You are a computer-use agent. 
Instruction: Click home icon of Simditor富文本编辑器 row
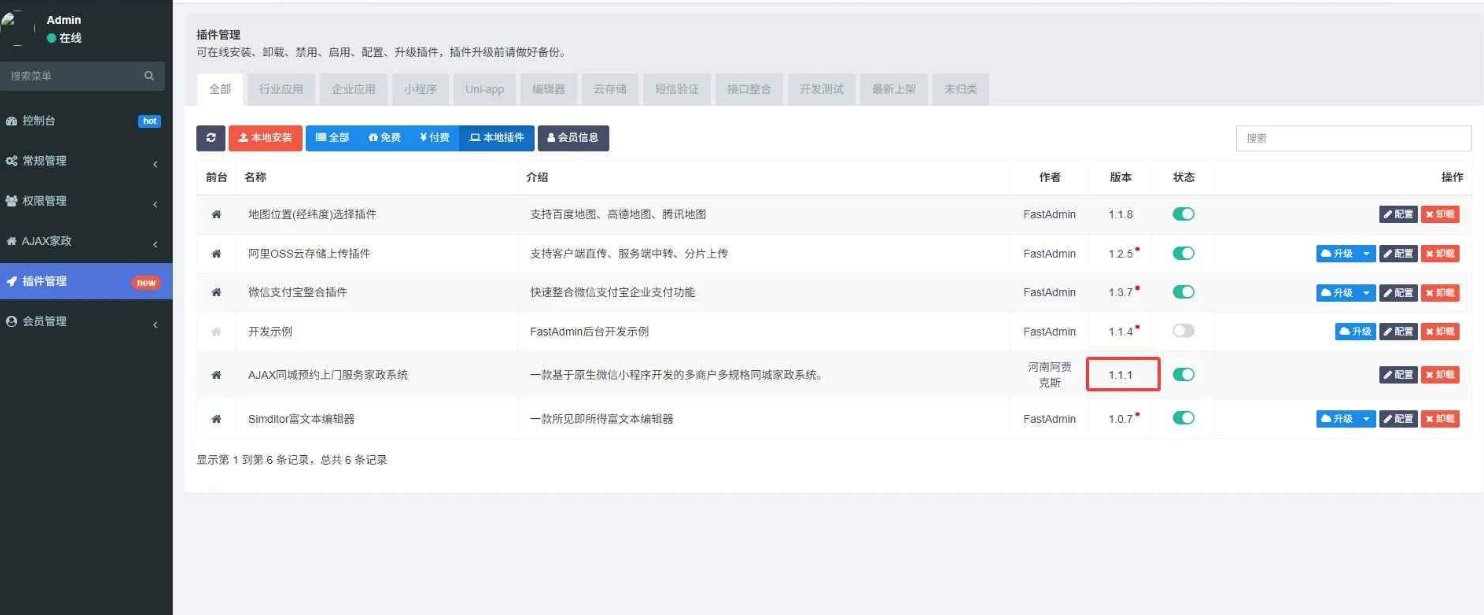(x=216, y=419)
